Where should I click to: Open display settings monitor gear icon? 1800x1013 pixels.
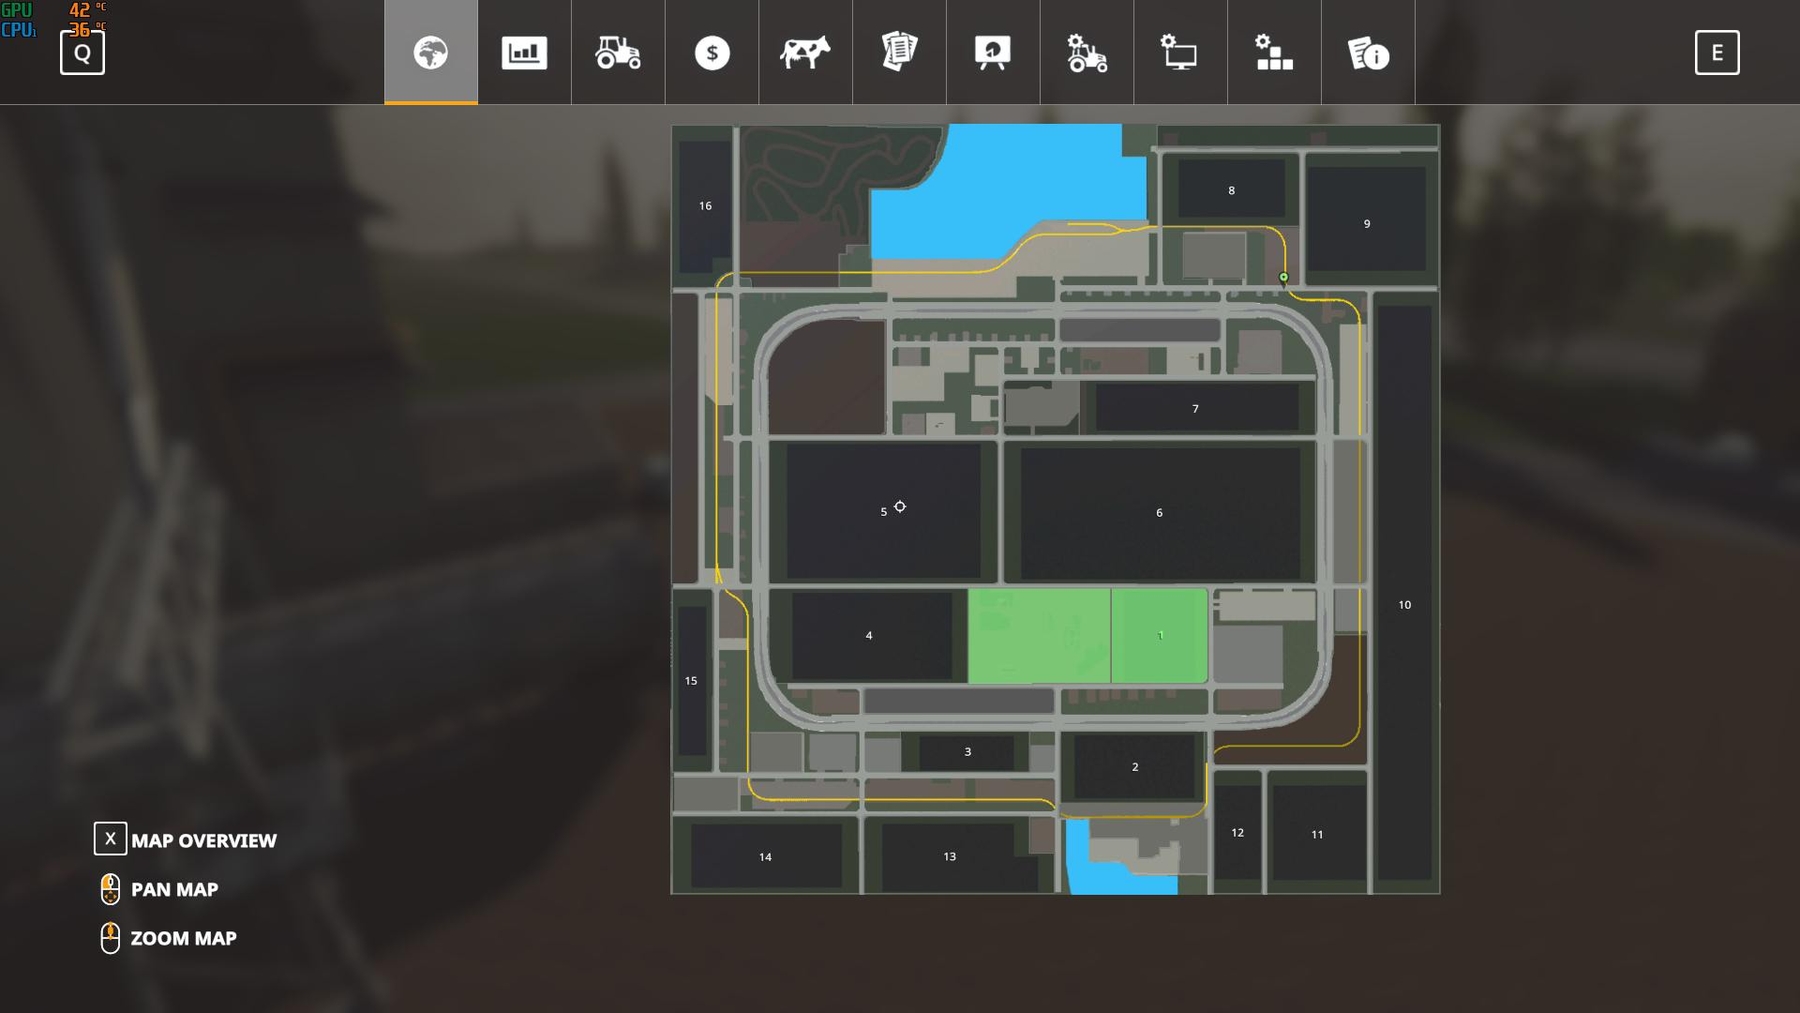coord(1180,52)
